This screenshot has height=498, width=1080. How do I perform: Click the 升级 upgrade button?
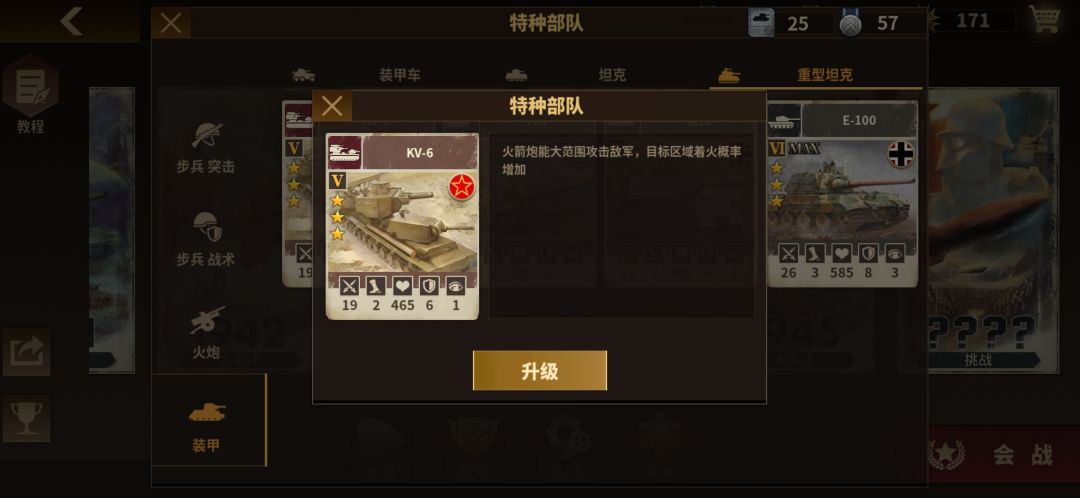(x=539, y=371)
